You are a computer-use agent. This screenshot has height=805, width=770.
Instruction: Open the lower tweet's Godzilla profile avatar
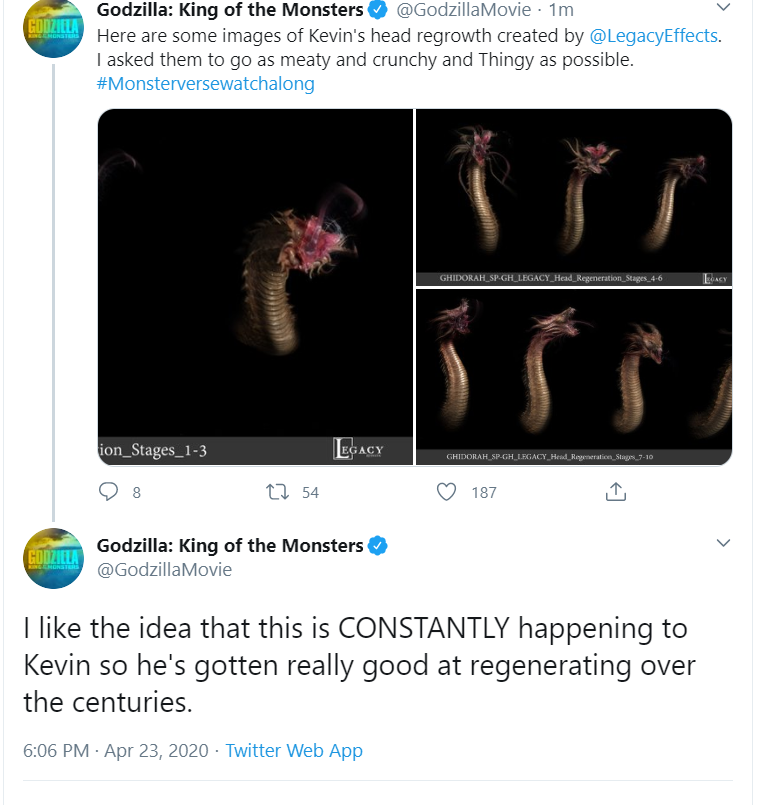(53, 558)
